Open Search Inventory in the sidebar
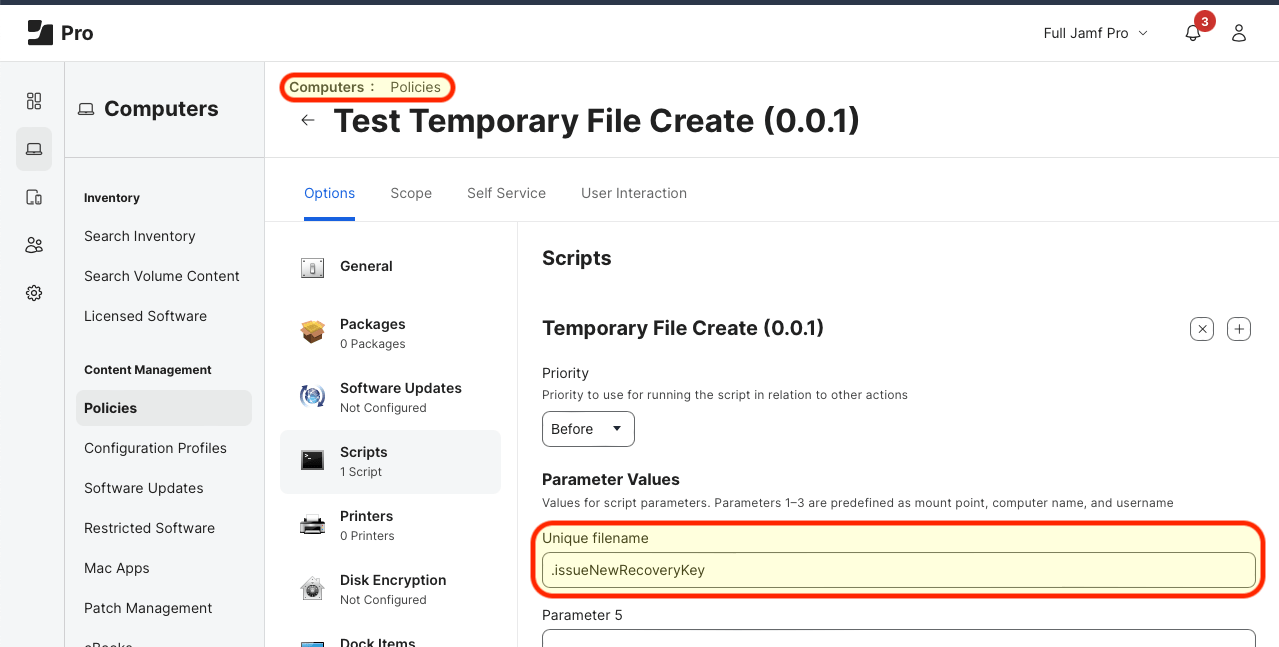This screenshot has height=647, width=1279. click(140, 236)
